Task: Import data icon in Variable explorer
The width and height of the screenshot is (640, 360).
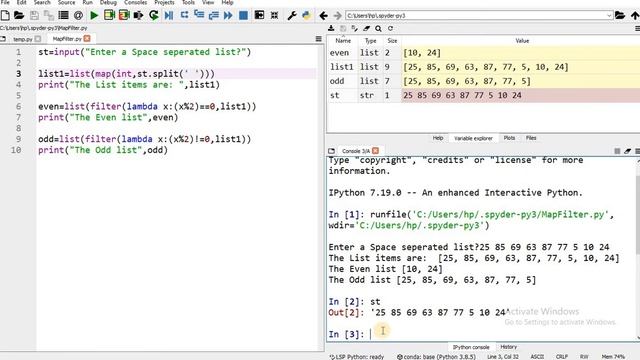Action: pos(331,28)
